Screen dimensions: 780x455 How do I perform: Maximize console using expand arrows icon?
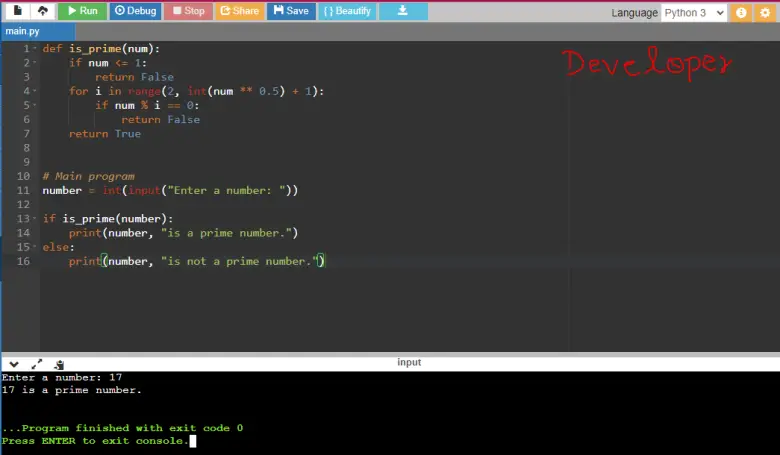[37, 364]
